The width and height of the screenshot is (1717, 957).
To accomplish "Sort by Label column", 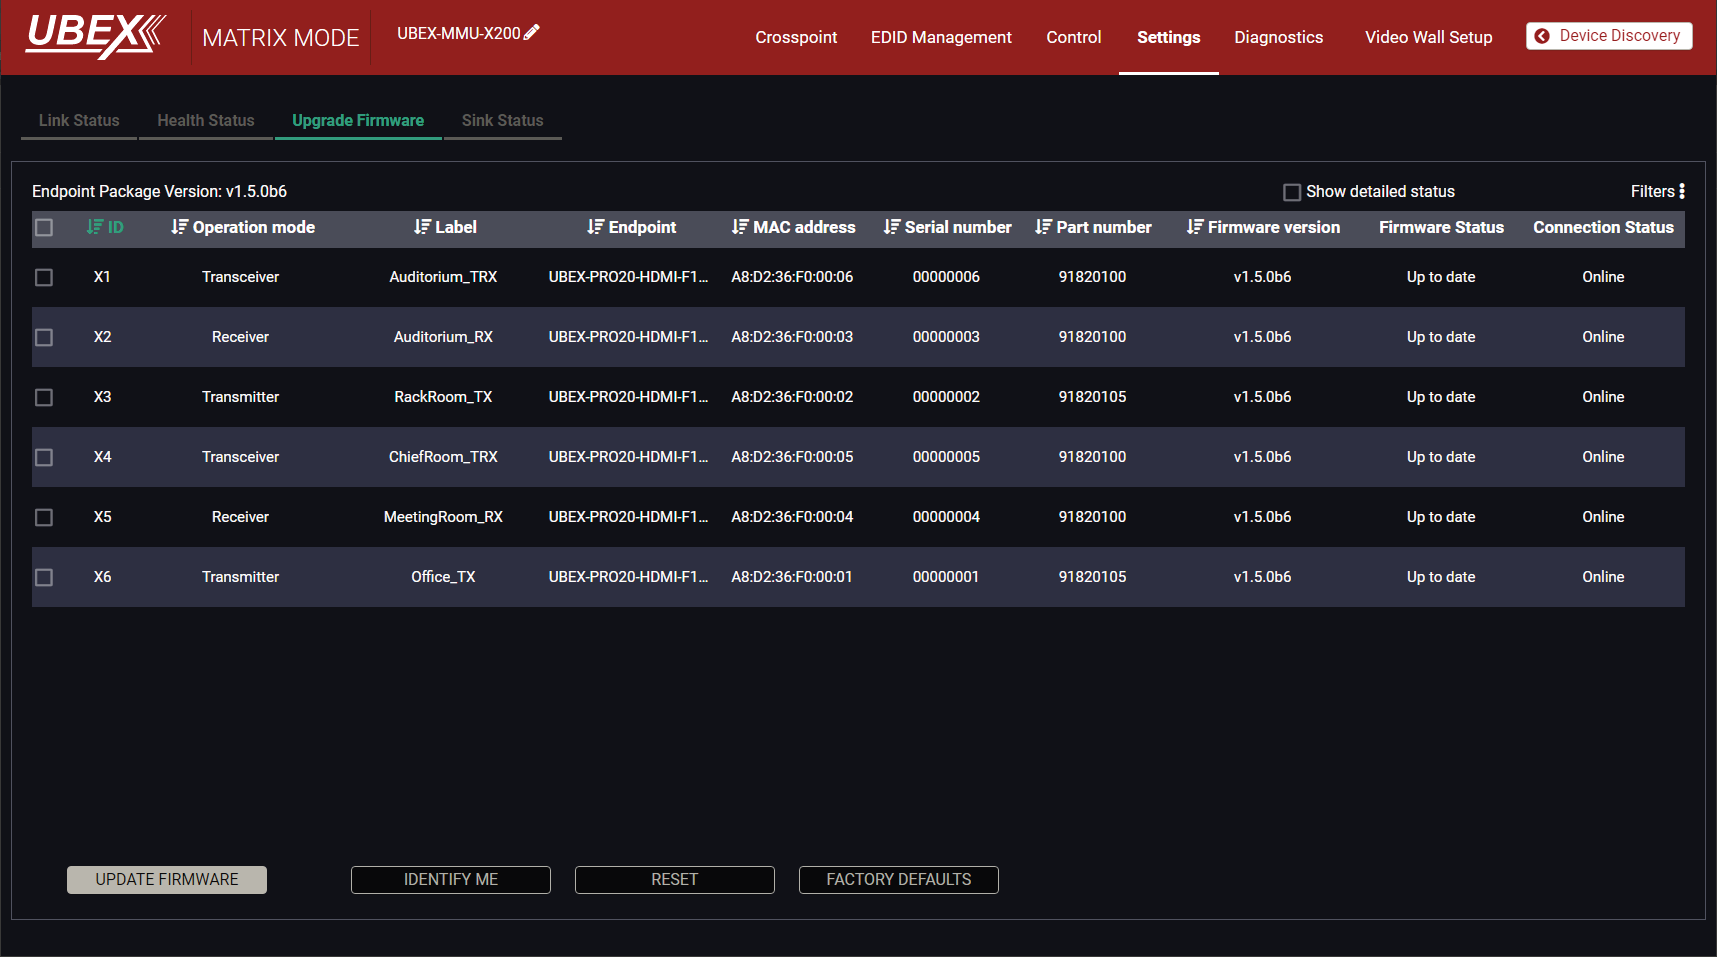I will (x=445, y=227).
